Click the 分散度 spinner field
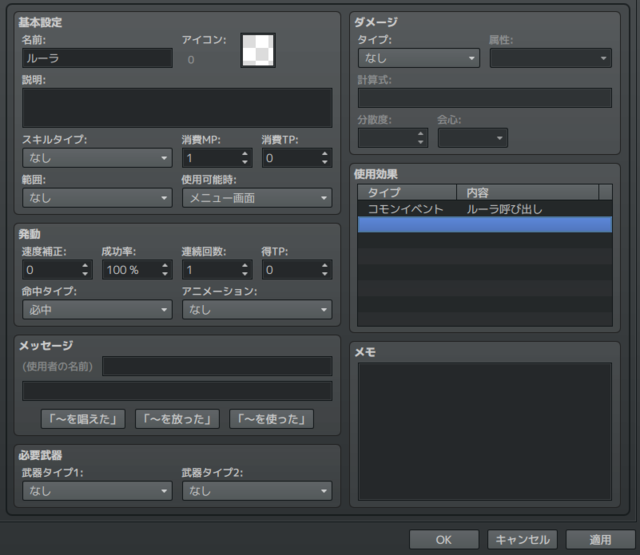Viewport: 640px width, 555px height. pyautogui.click(x=393, y=138)
